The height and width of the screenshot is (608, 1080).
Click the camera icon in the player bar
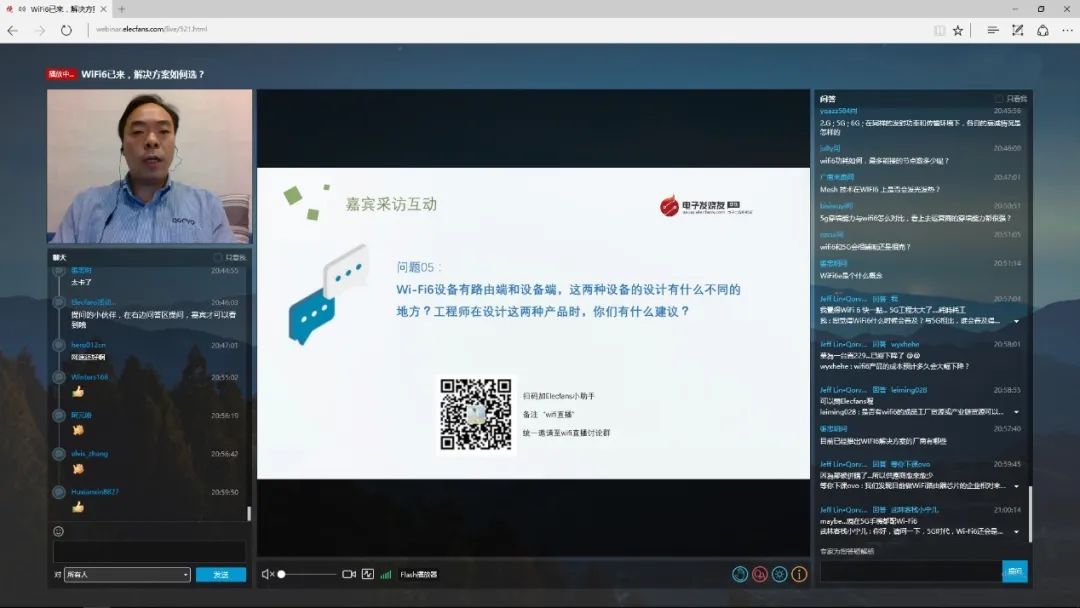pos(347,574)
